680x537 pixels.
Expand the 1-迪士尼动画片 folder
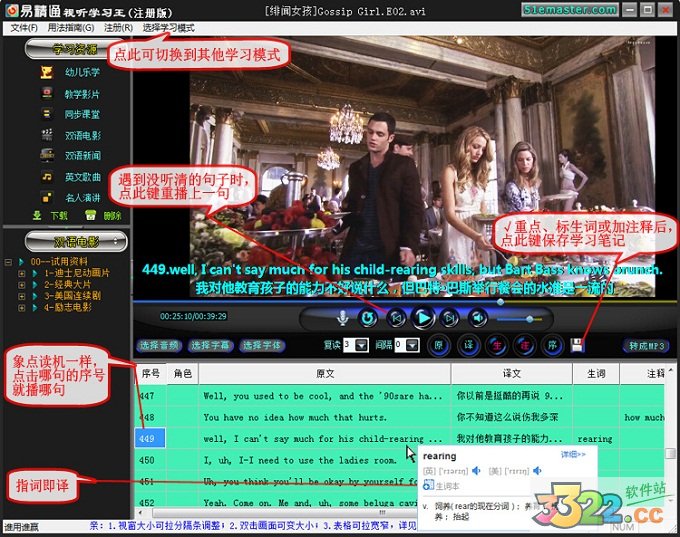click(x=21, y=273)
